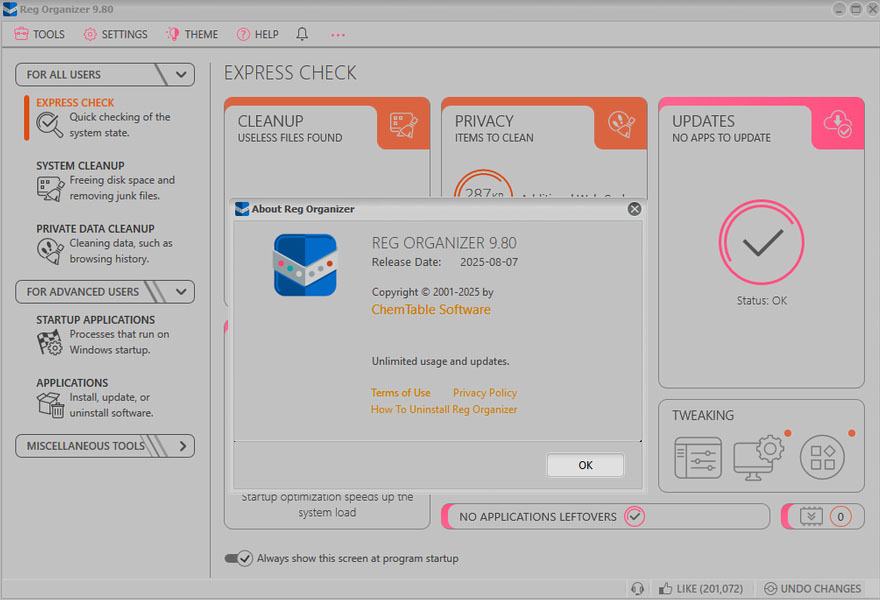
Task: Open the three-dots overflow menu
Action: [x=338, y=35]
